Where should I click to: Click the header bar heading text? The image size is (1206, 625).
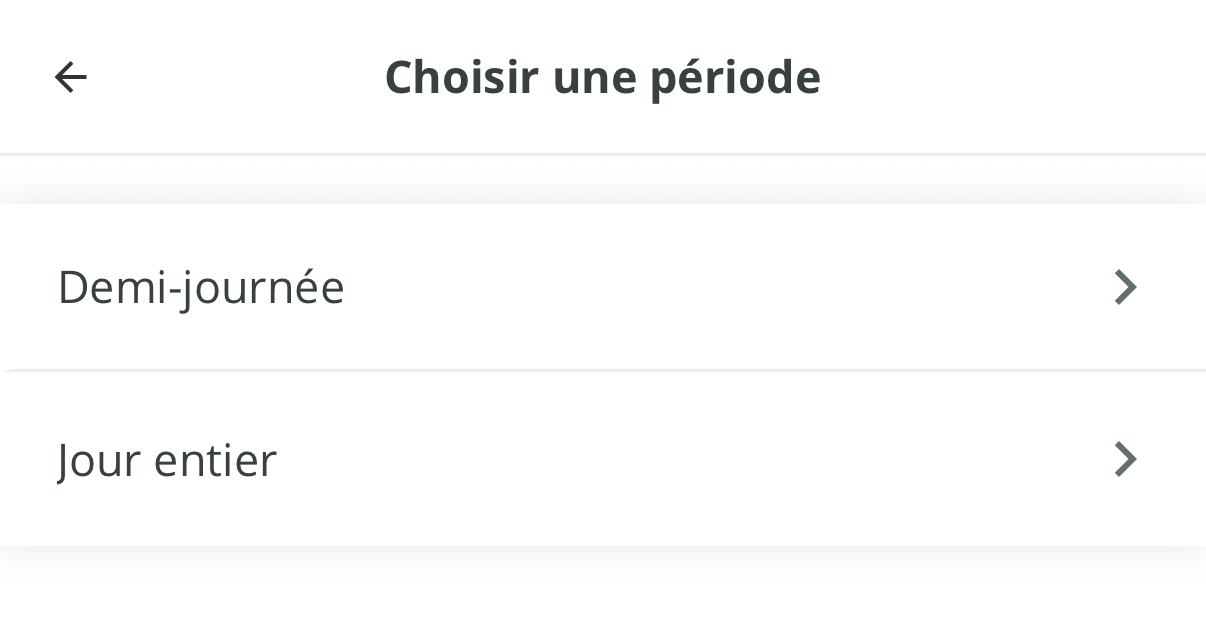tap(603, 78)
